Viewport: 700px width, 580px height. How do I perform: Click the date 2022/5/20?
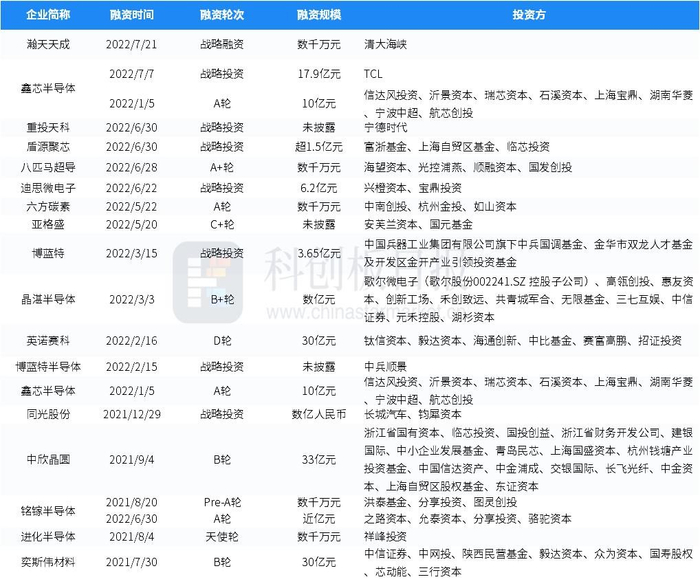point(132,224)
